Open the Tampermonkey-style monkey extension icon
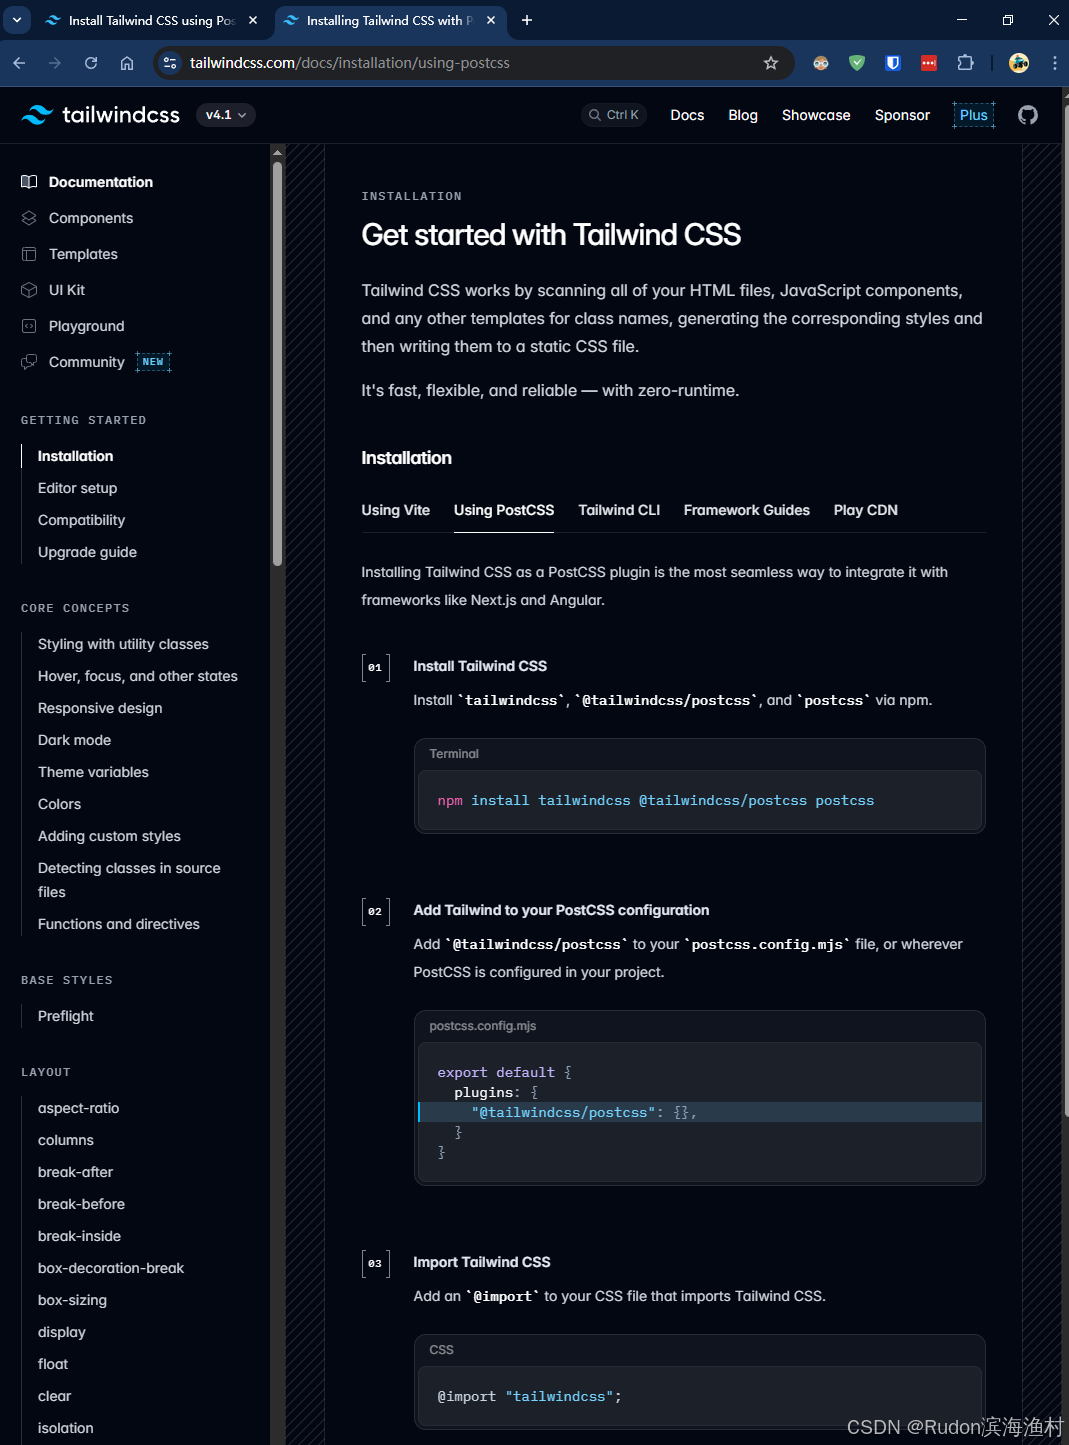This screenshot has height=1445, width=1069. click(821, 63)
